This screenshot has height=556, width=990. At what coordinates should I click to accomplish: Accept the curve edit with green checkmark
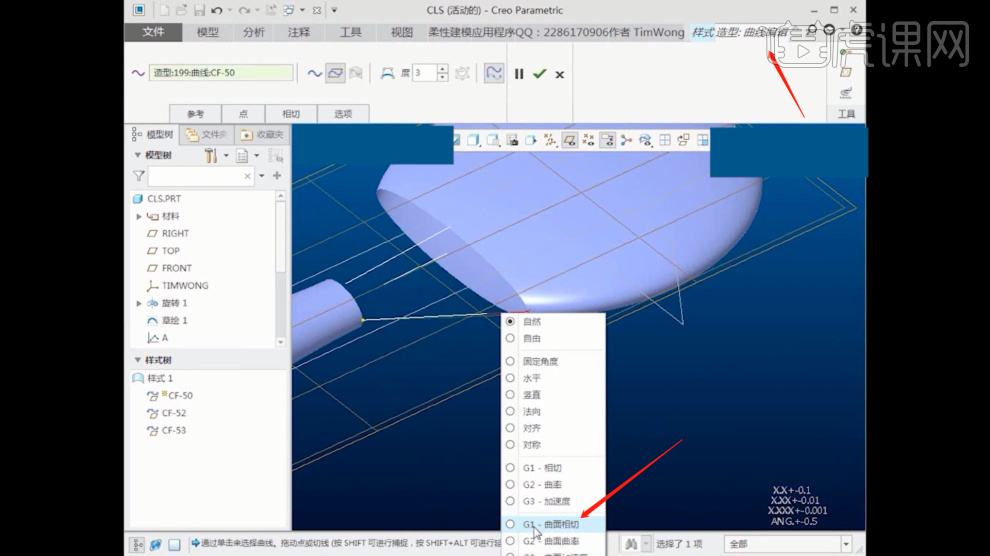click(x=540, y=73)
